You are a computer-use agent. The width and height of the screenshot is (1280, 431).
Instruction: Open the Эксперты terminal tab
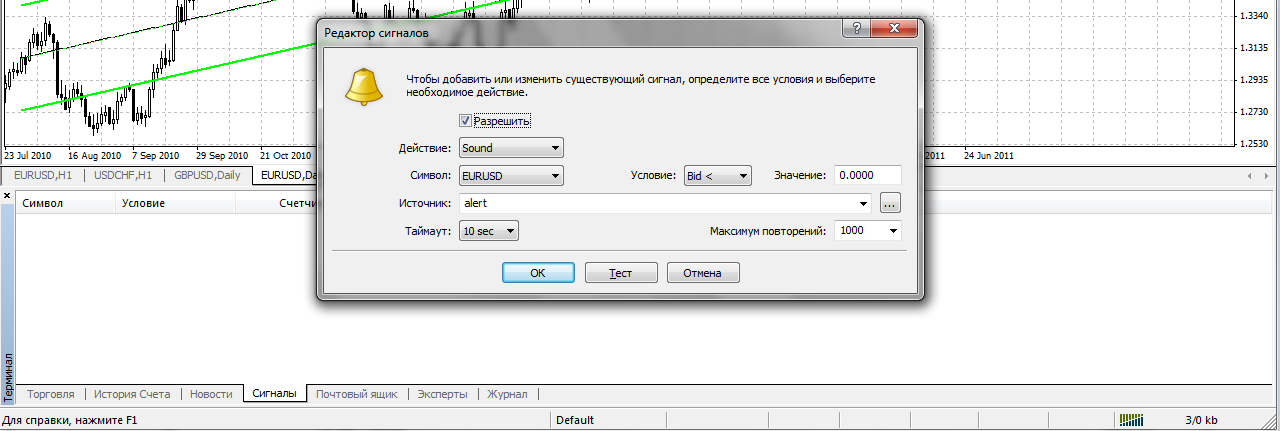click(442, 394)
